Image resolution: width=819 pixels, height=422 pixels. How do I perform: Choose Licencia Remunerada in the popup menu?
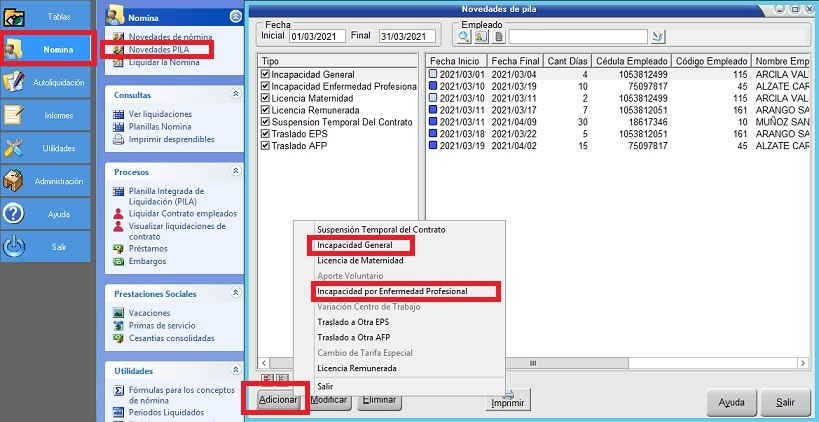tap(356, 368)
